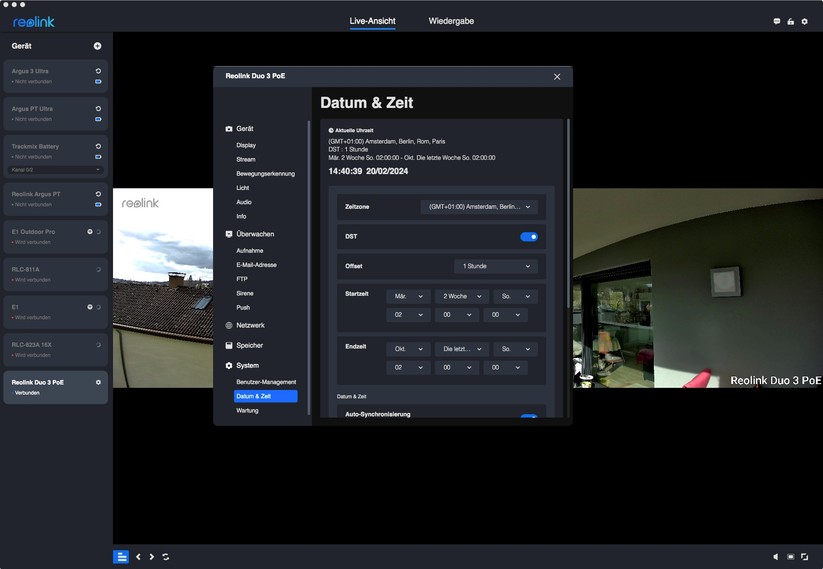Click the lock icon in top bar

click(791, 21)
